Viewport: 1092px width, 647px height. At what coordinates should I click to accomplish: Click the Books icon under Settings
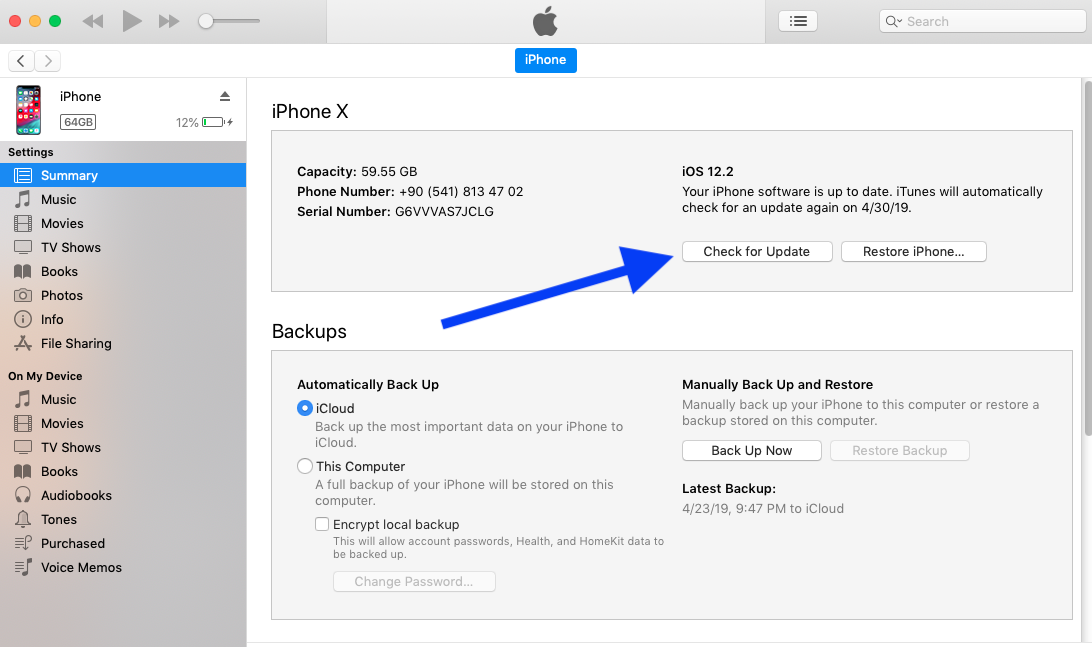23,272
